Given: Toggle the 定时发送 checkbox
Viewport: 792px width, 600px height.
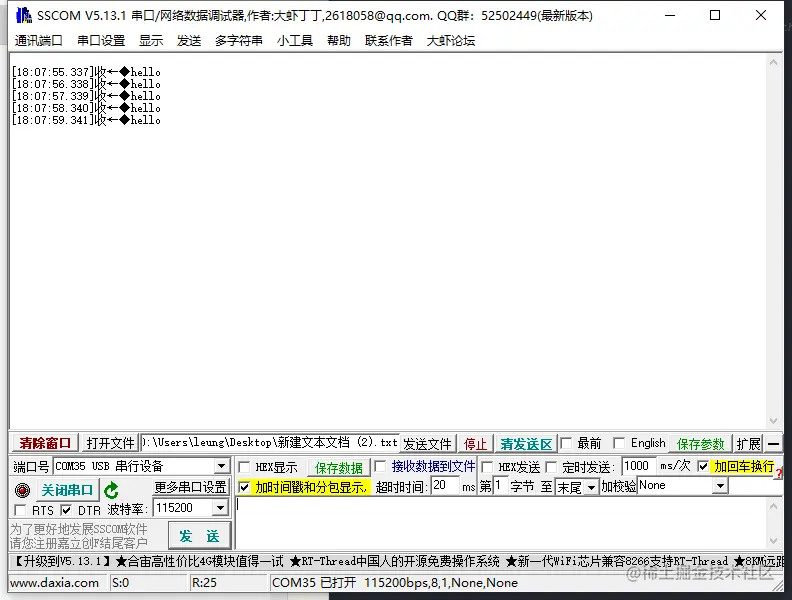Looking at the screenshot, I should point(552,467).
